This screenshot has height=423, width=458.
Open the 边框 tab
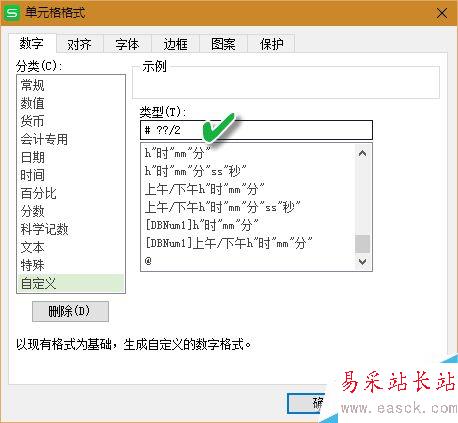(175, 44)
